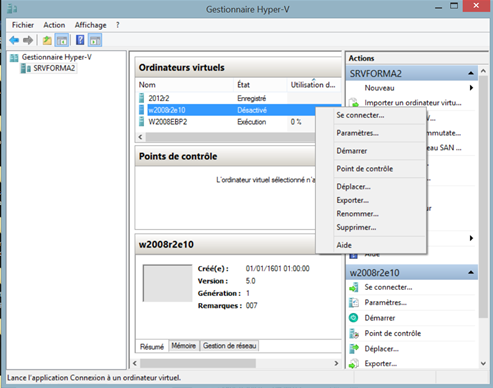Image resolution: width=493 pixels, height=388 pixels.
Task: Open the blue Help toolbar icon
Action: pos(80,40)
